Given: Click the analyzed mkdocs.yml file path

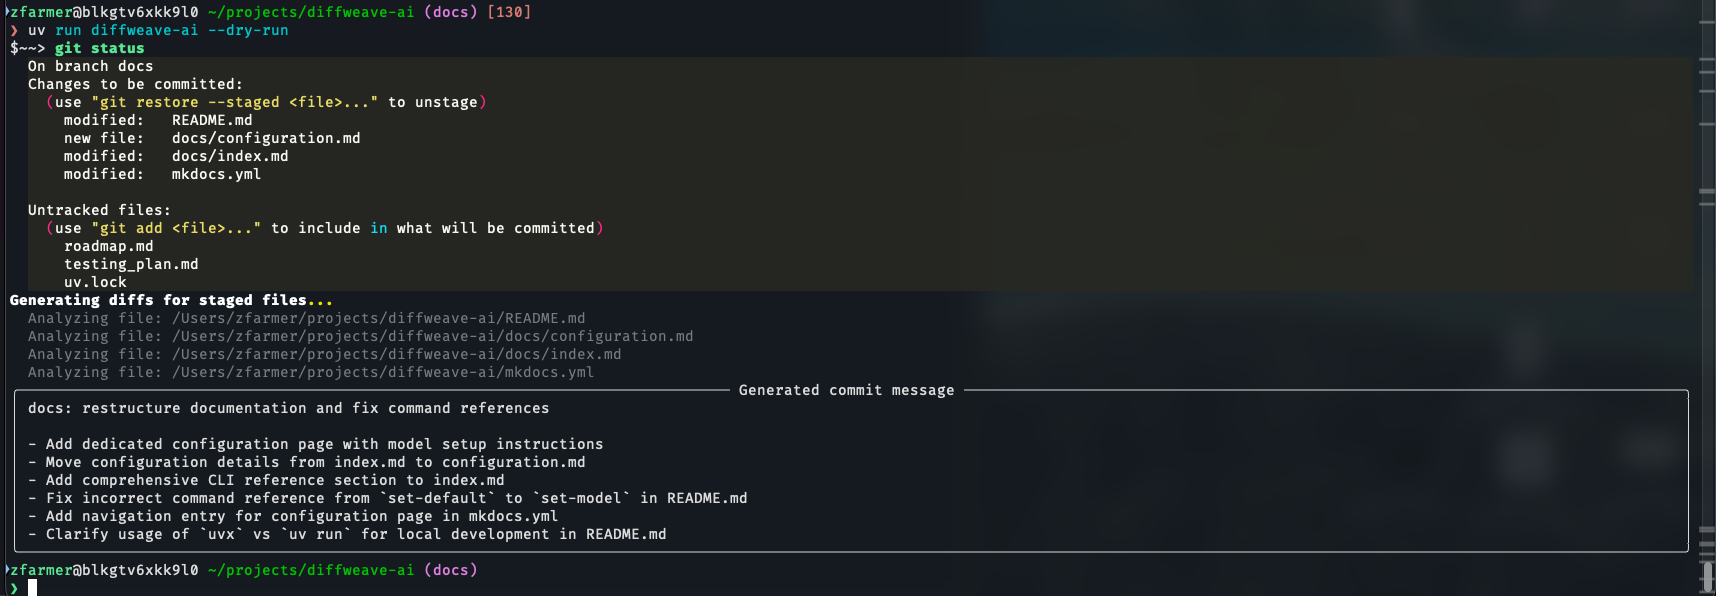Looking at the screenshot, I should point(383,372).
